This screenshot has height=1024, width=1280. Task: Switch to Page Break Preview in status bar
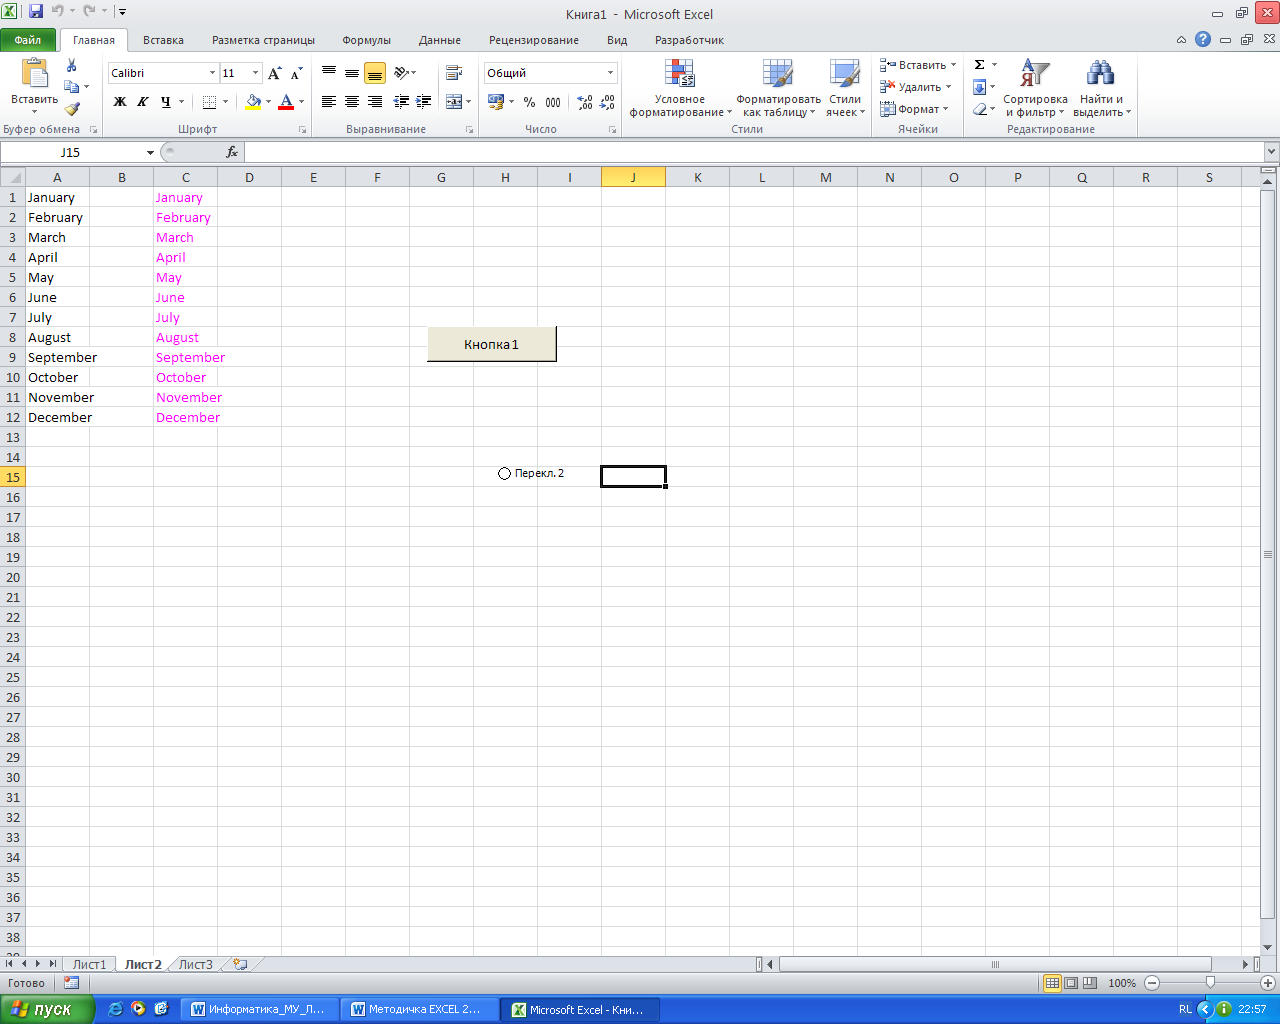1090,983
